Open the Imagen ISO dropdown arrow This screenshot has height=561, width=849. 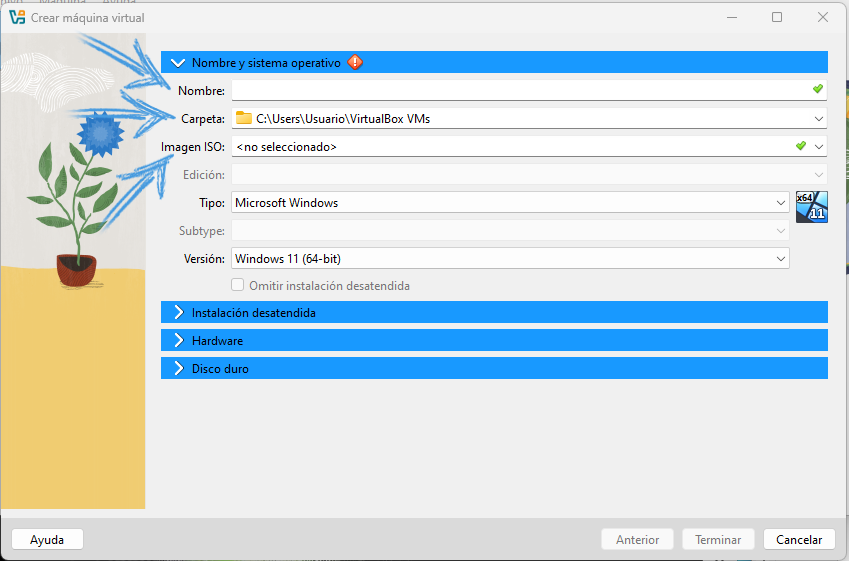point(819,147)
